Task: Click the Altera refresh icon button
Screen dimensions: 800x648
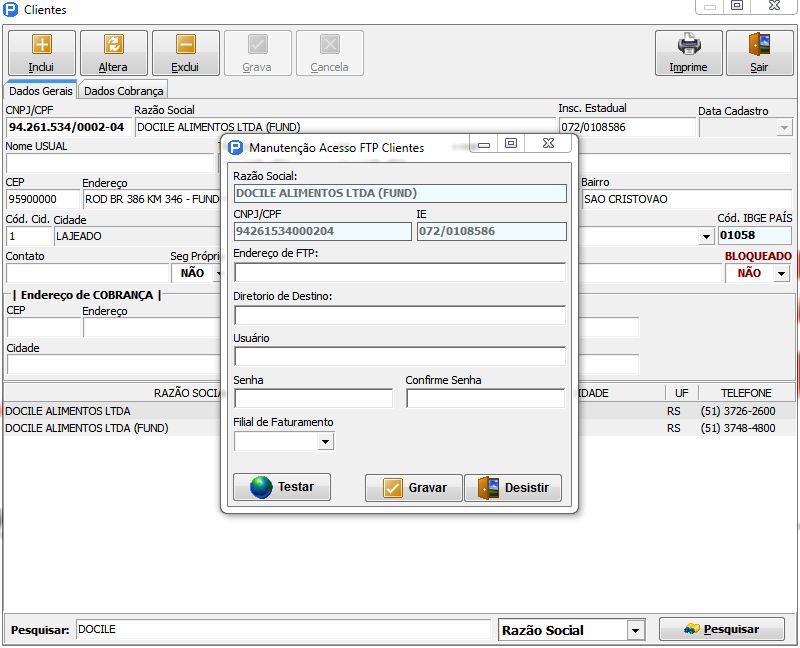Action: (x=114, y=53)
